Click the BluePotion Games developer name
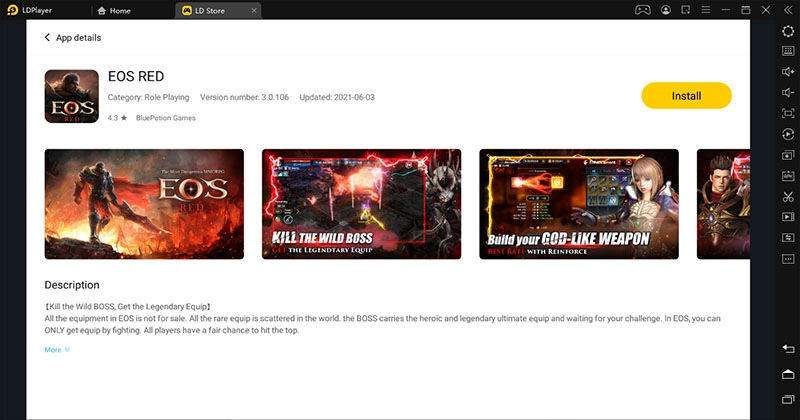Image resolution: width=800 pixels, height=420 pixels. pos(165,118)
